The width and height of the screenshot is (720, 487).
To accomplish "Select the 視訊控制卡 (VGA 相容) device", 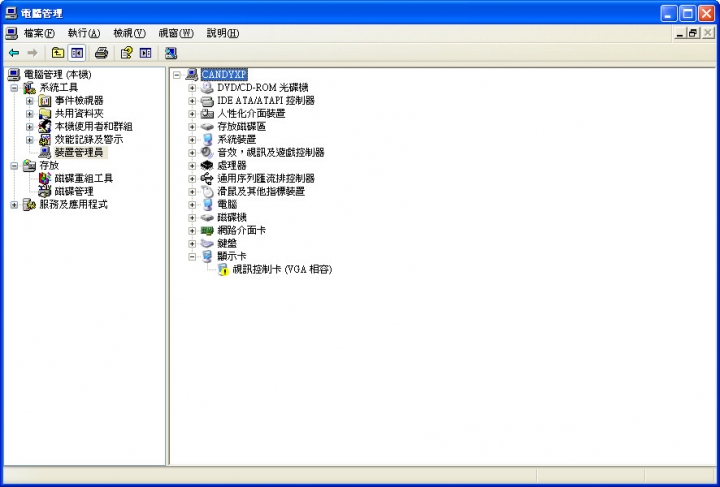I will [x=282, y=269].
